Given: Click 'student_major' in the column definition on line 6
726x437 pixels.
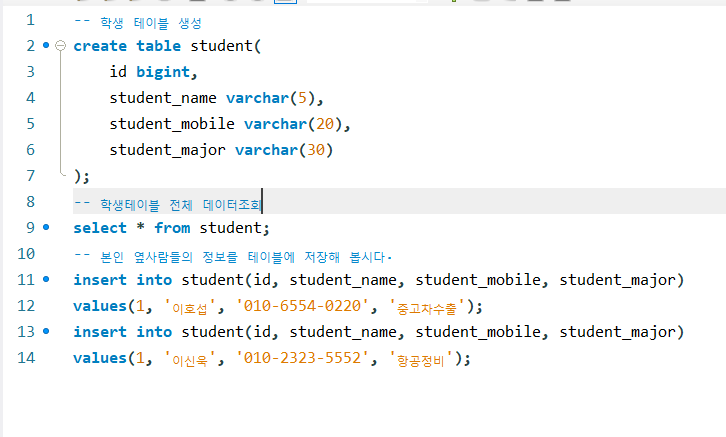Looking at the screenshot, I should [x=167, y=150].
